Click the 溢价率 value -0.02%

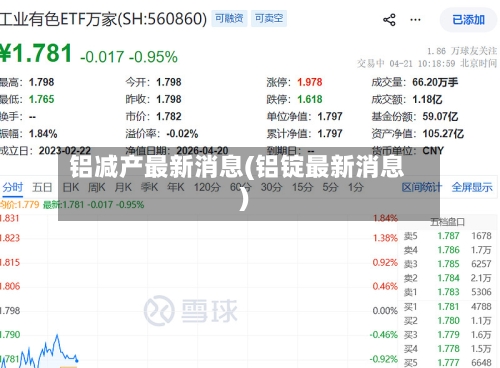click(182, 134)
